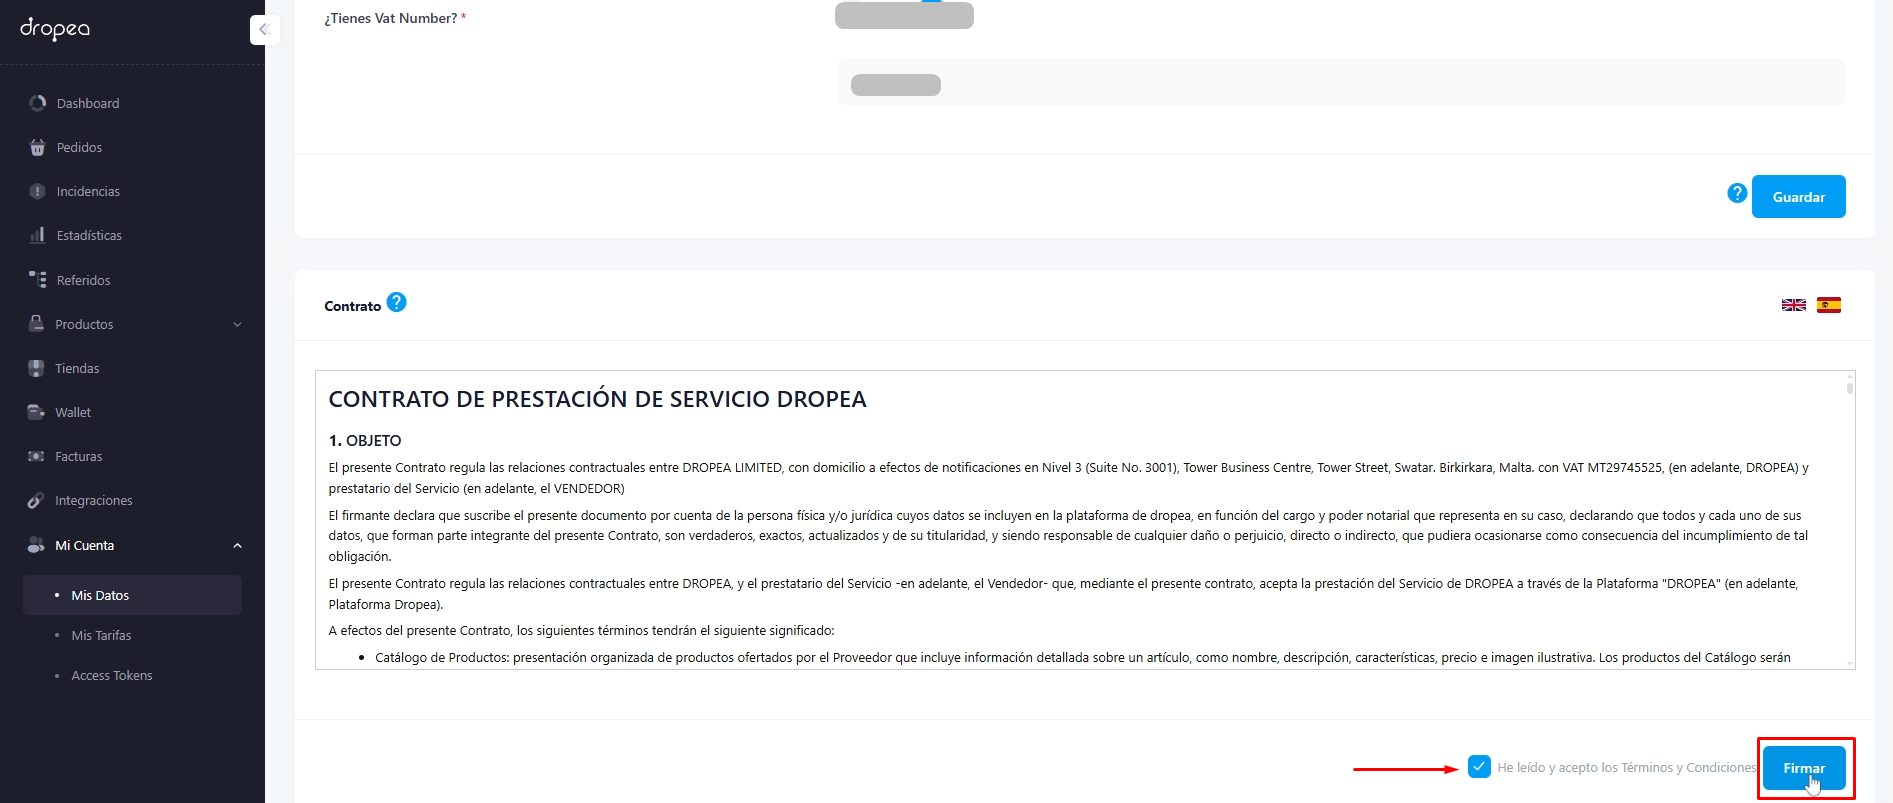
Task: Collapse the Mi Cuenta section
Action: coord(237,545)
